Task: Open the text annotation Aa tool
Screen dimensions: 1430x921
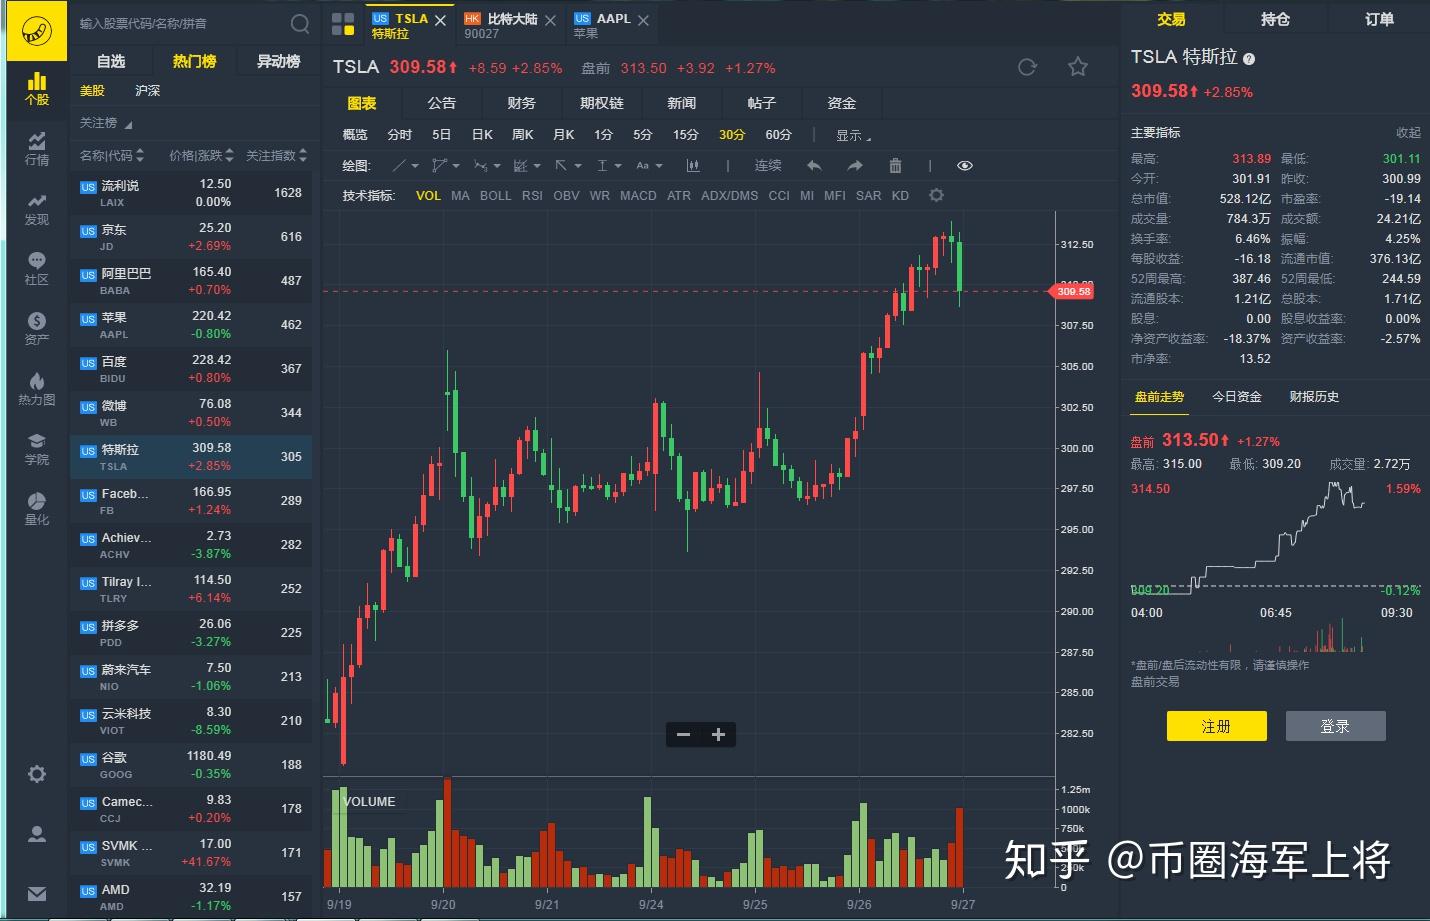Action: 642,165
